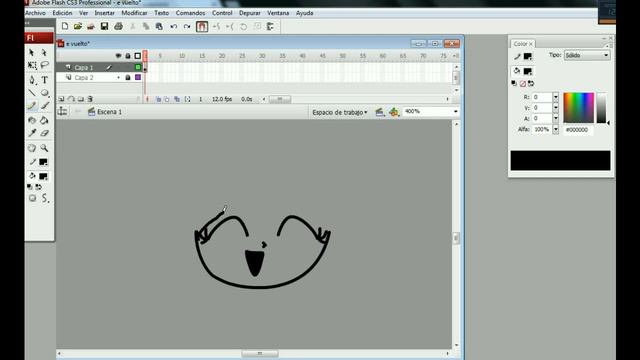Select the Text tool

[x=44, y=80]
